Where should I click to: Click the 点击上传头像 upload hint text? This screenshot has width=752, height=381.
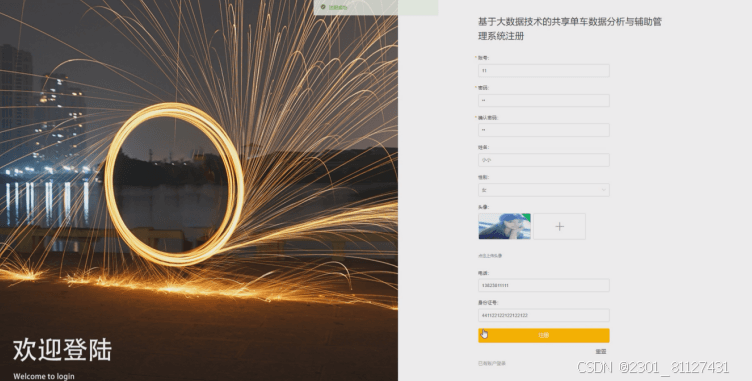click(490, 256)
